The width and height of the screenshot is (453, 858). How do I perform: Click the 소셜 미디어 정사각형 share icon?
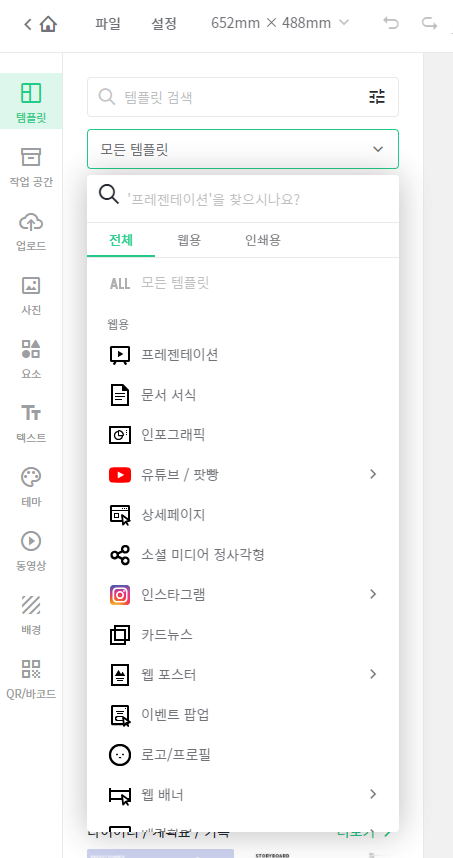120,555
